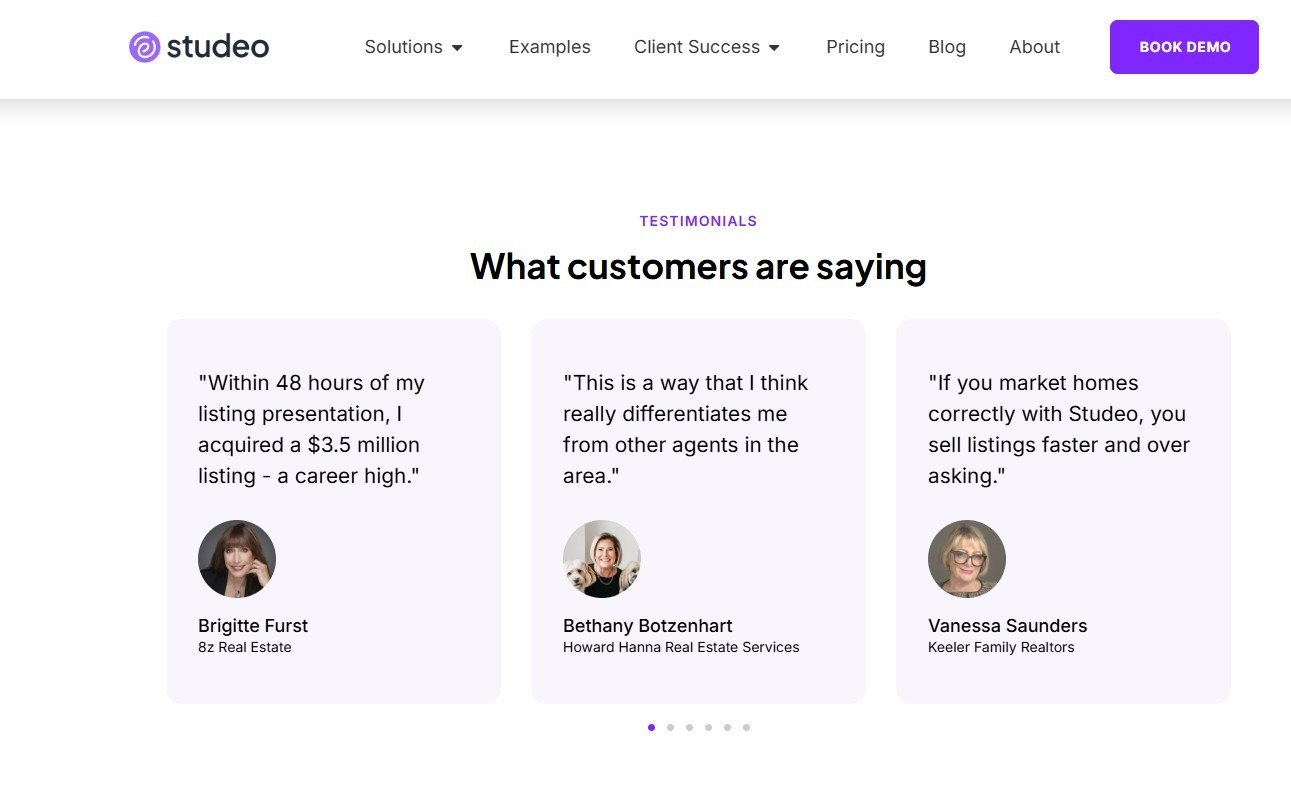1291x787 pixels.
Task: Click "Howard Hanna Real Estate Services" text
Action: click(681, 647)
